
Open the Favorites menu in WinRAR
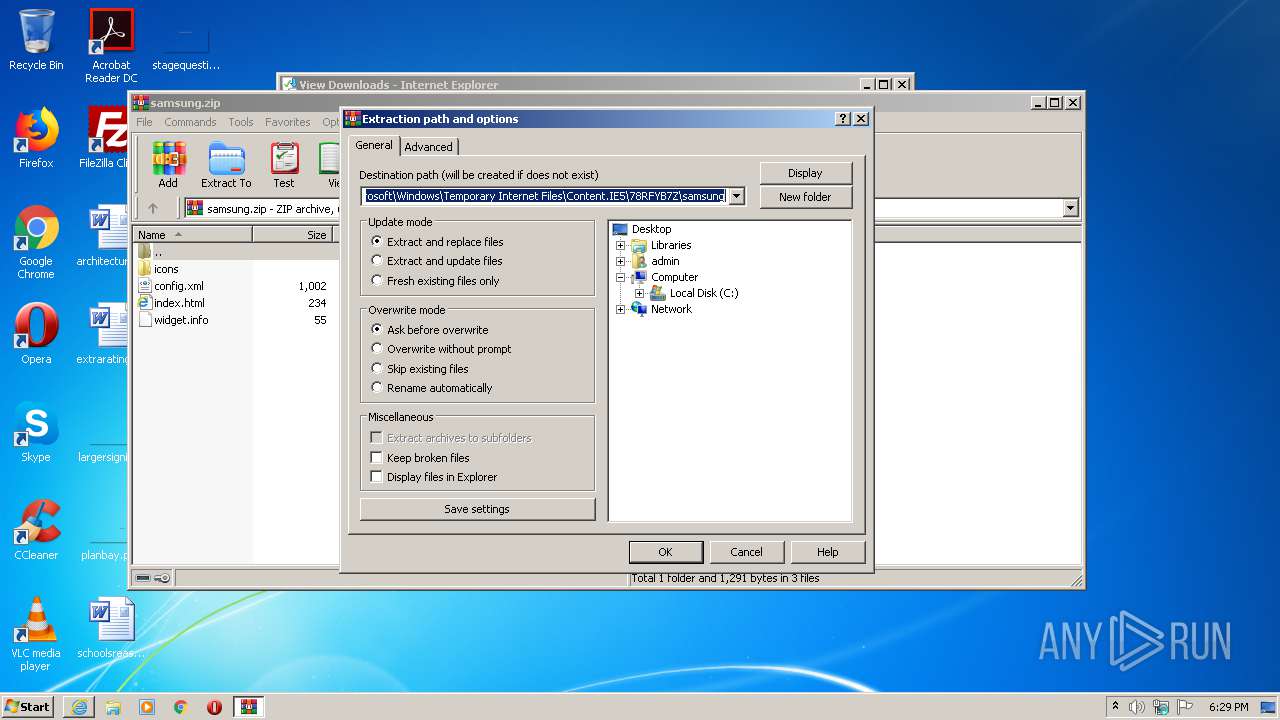click(288, 122)
